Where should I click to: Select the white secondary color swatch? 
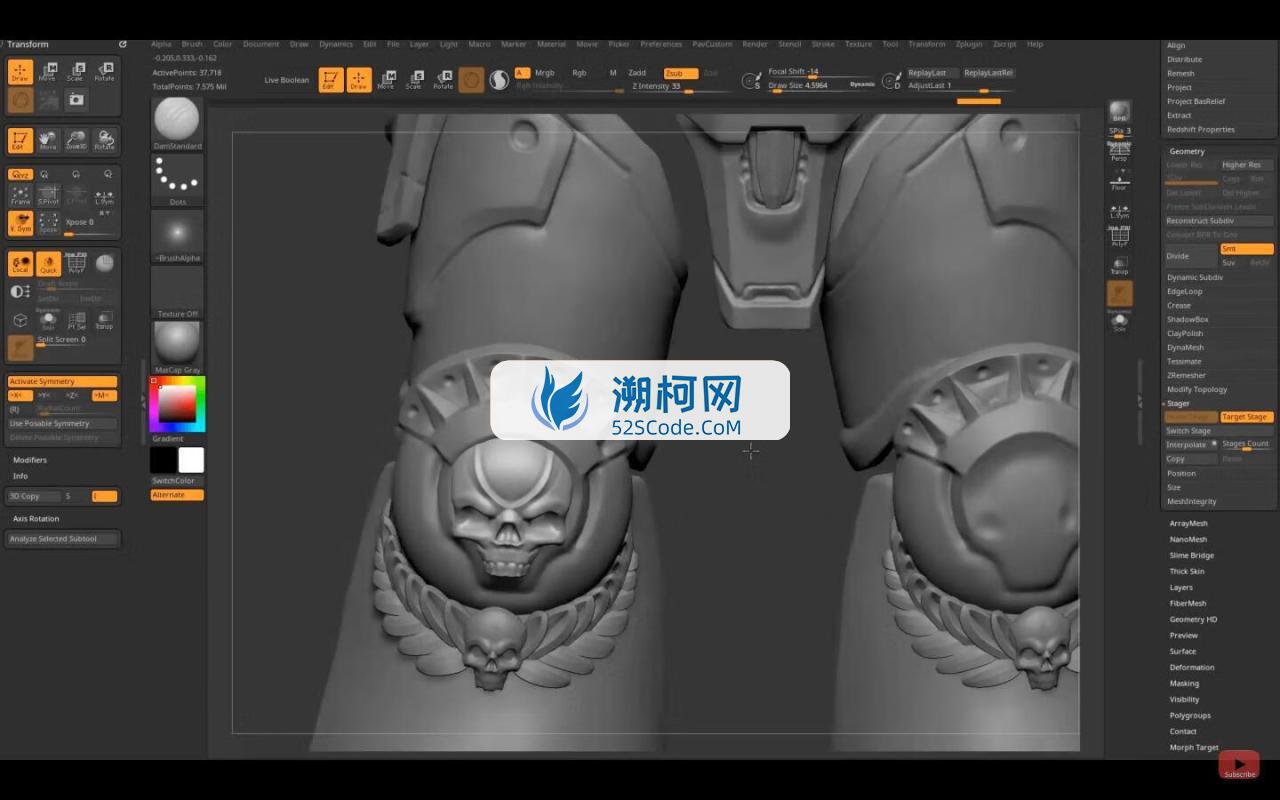(x=191, y=460)
